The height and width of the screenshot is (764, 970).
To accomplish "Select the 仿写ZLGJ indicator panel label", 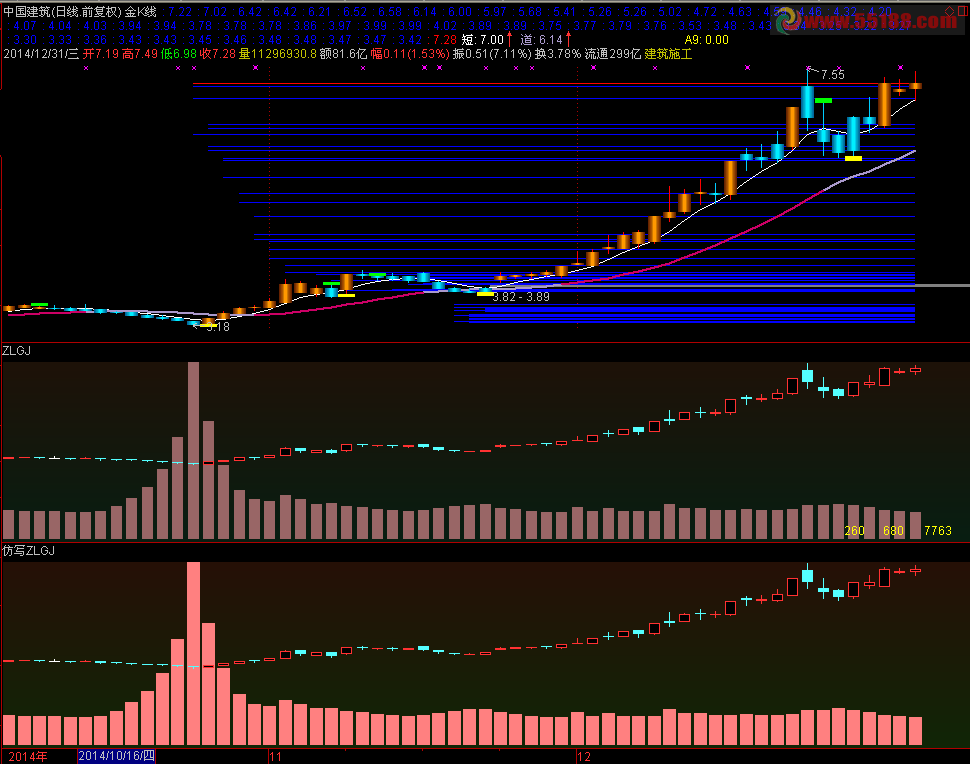I will click(x=28, y=551).
